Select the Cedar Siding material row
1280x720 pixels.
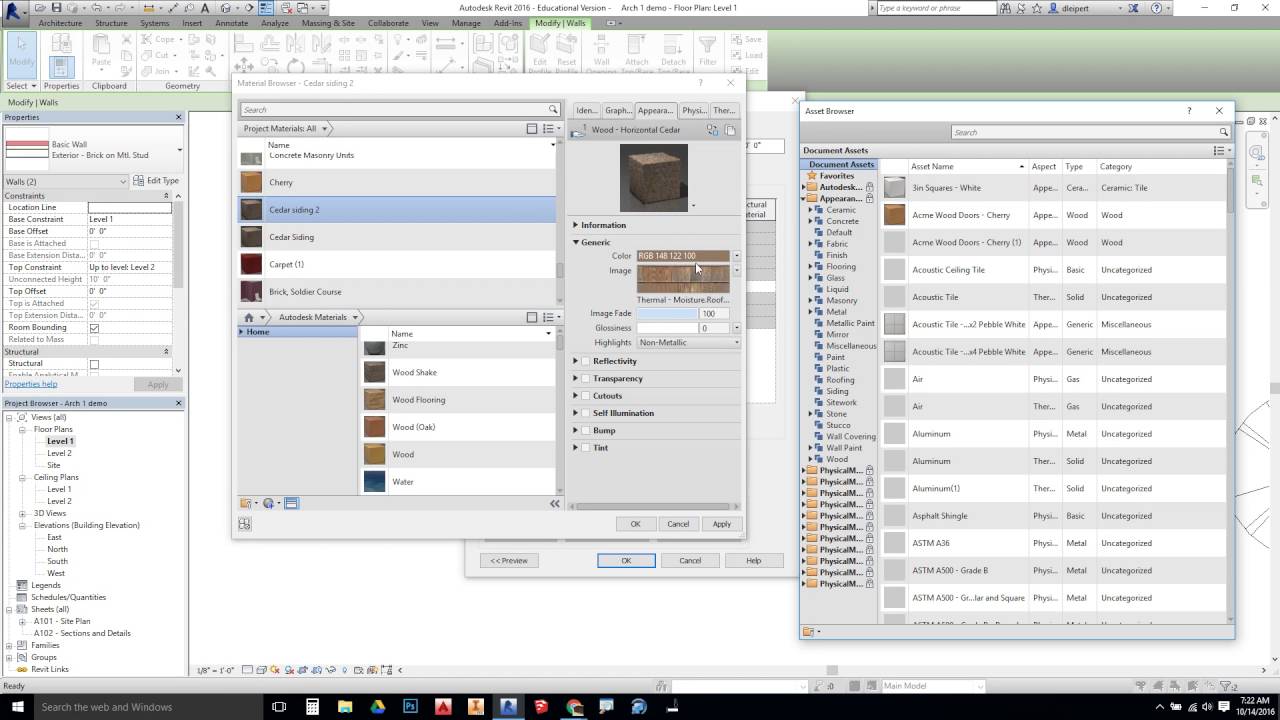point(397,237)
